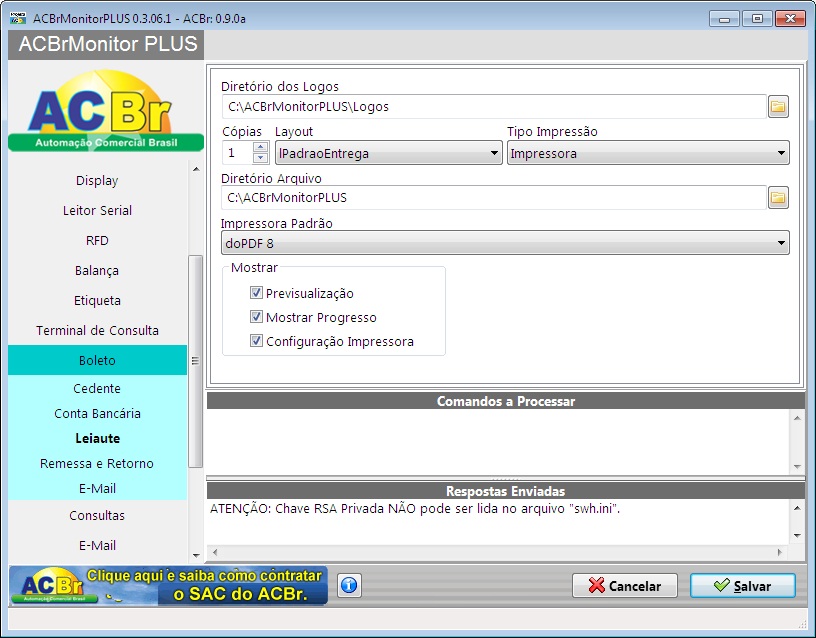The image size is (816, 638).
Task: Click the sidebar scrollbar thumb
Action: (x=196, y=361)
